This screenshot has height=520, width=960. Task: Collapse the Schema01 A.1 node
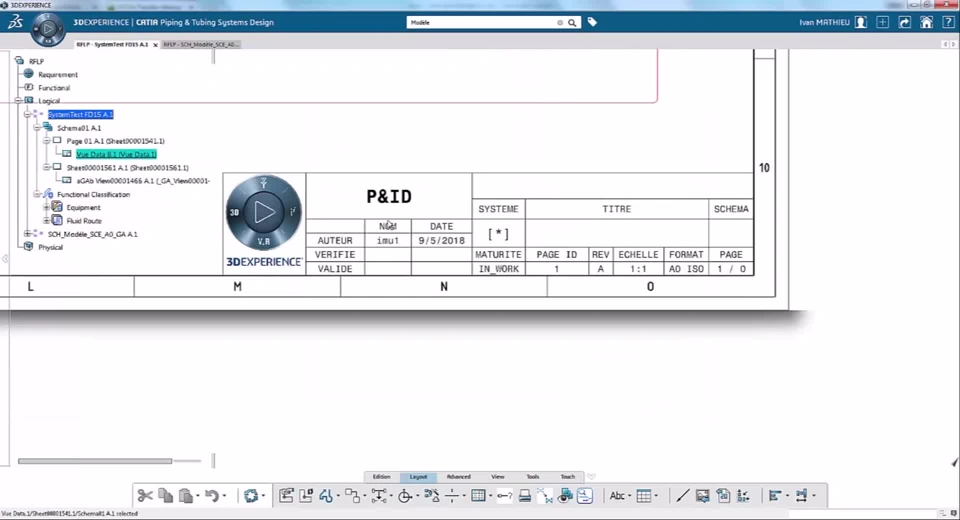37,128
